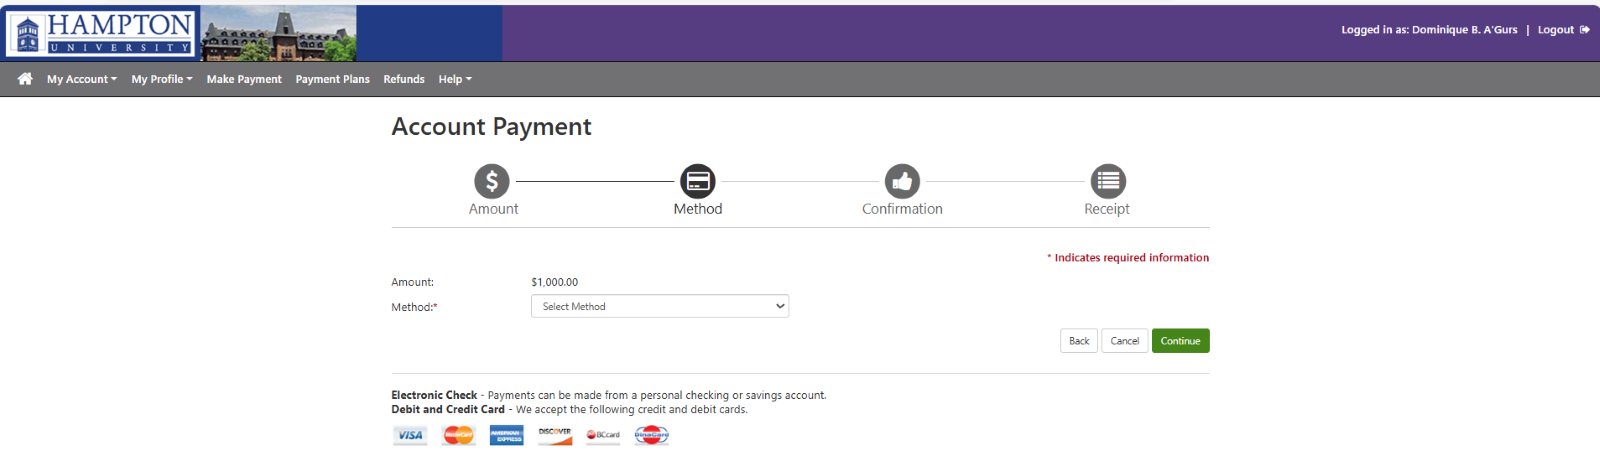Screen dimensions: 1600x472
Task: Expand the Help menu
Action: pos(455,79)
